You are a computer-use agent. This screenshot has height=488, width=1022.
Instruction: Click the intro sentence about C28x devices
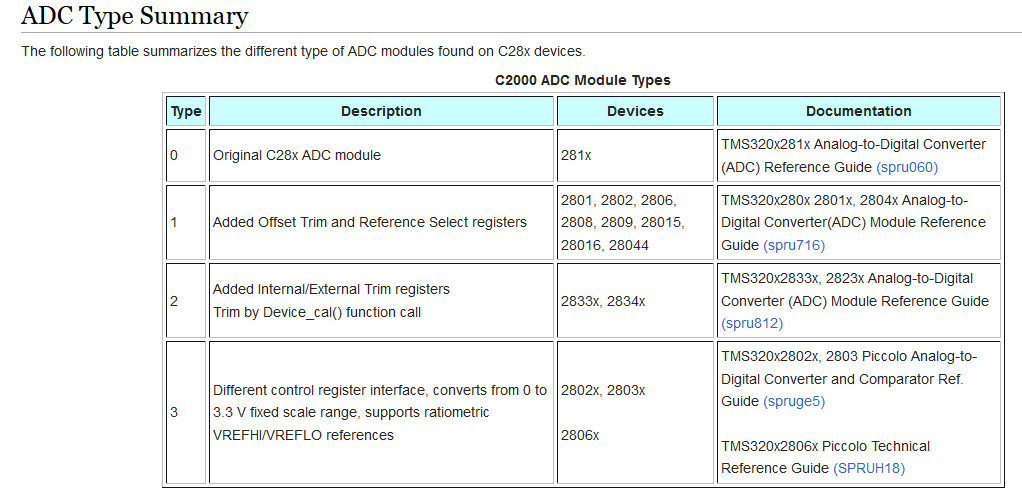[x=303, y=51]
